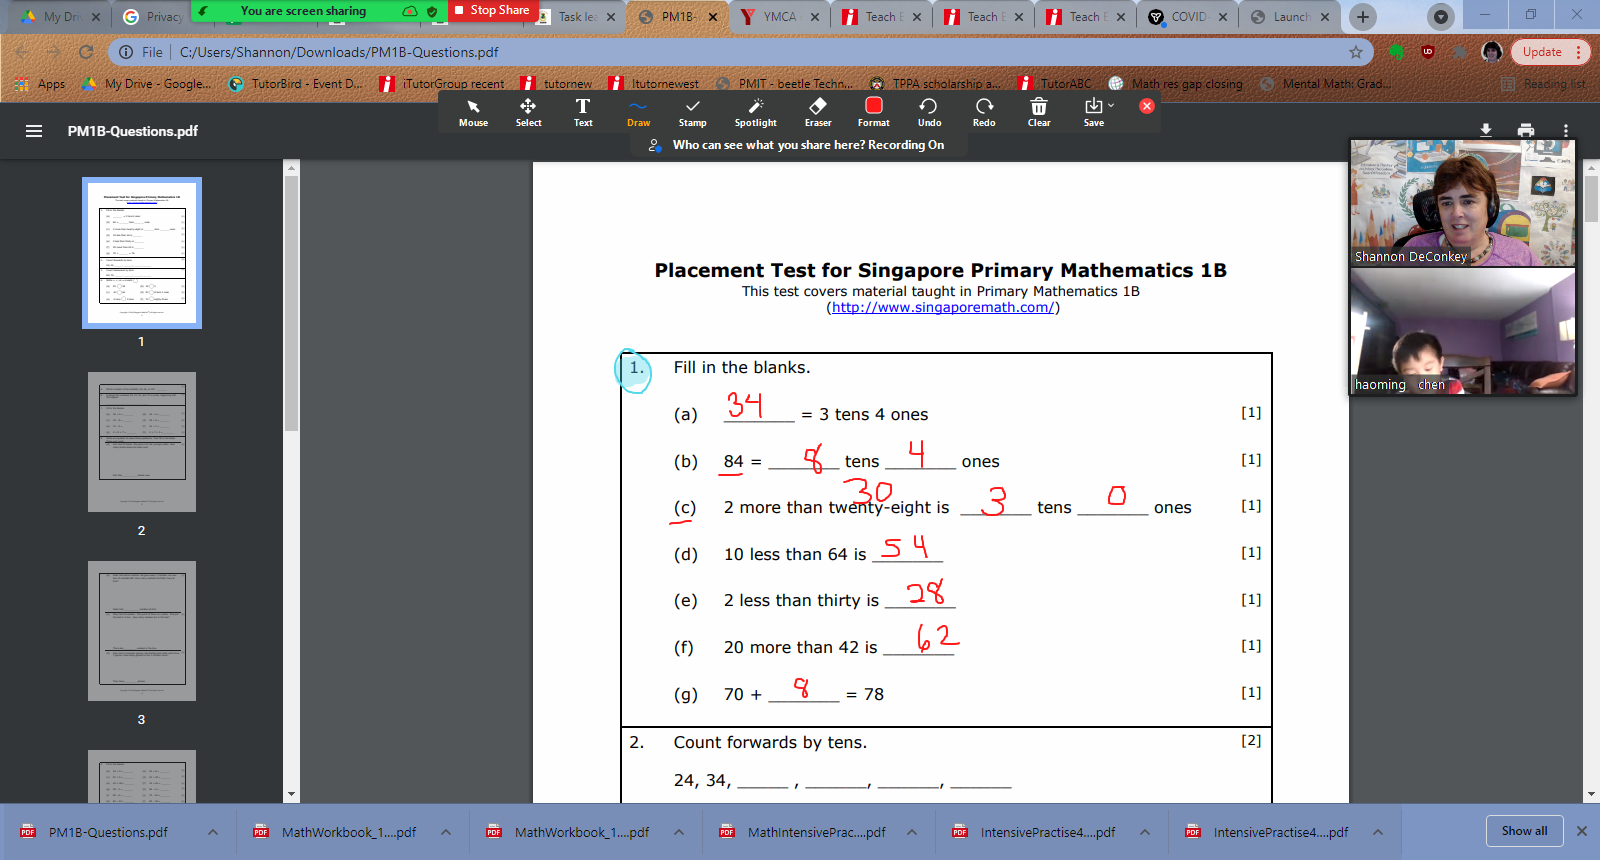
Task: Open the Format color options
Action: pos(873,113)
